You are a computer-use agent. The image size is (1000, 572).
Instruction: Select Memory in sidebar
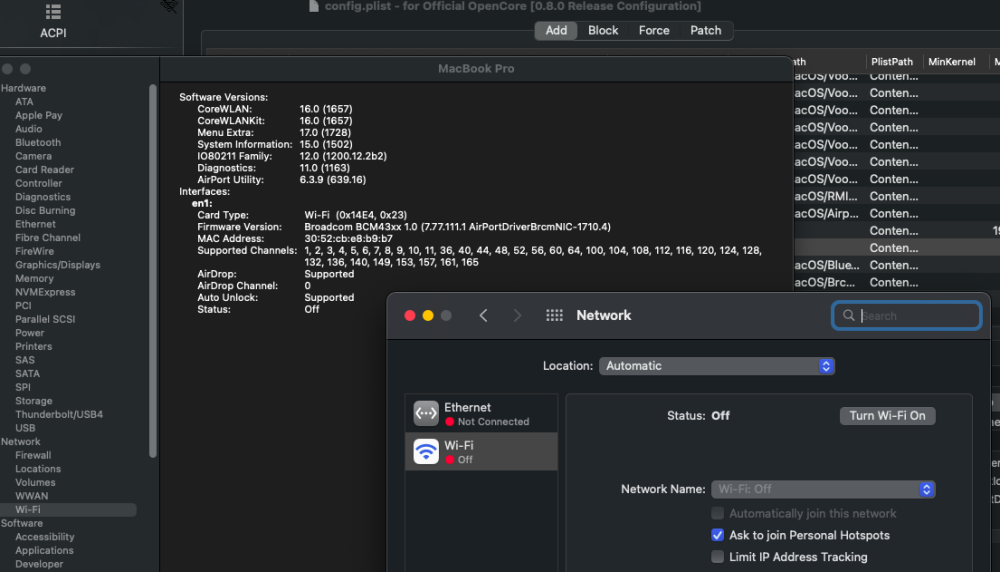point(34,279)
